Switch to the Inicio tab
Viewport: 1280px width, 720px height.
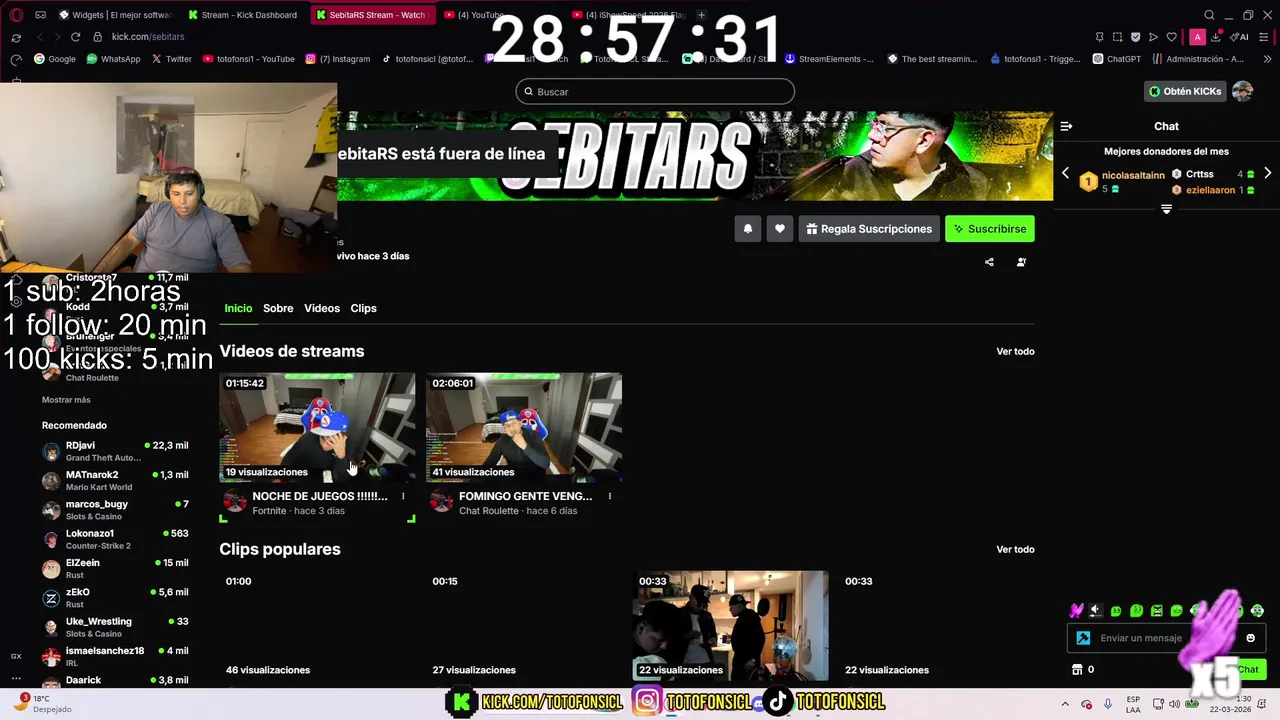coord(238,308)
